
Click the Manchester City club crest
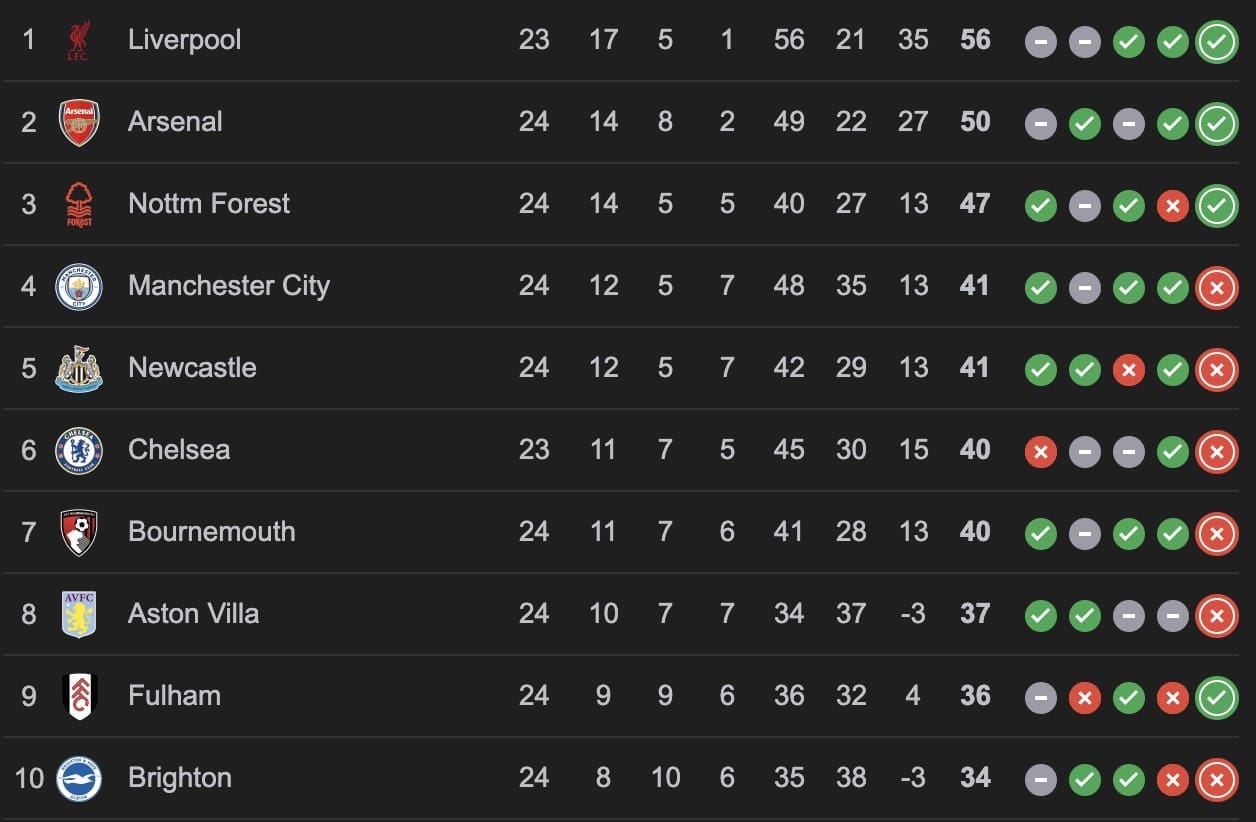tap(78, 286)
